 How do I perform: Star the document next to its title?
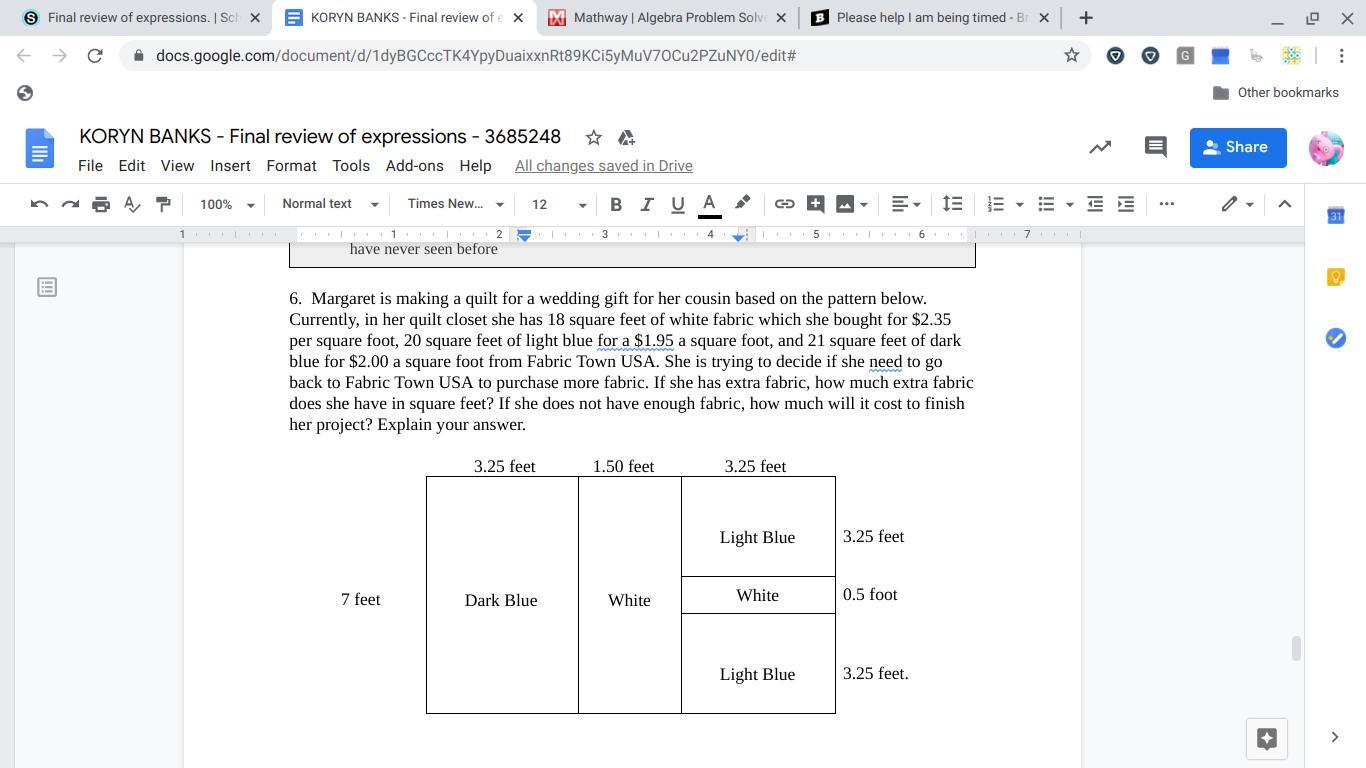[593, 137]
